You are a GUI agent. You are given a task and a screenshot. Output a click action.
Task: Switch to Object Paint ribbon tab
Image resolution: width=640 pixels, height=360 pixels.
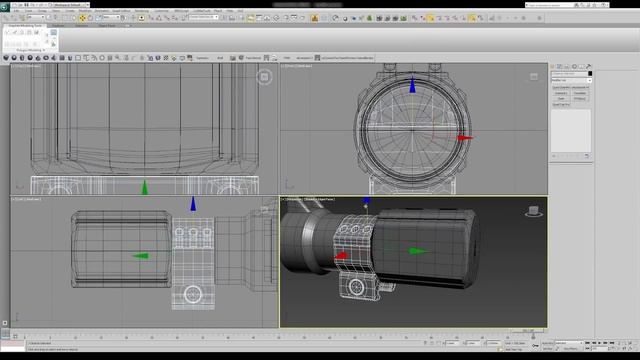pyautogui.click(x=107, y=26)
